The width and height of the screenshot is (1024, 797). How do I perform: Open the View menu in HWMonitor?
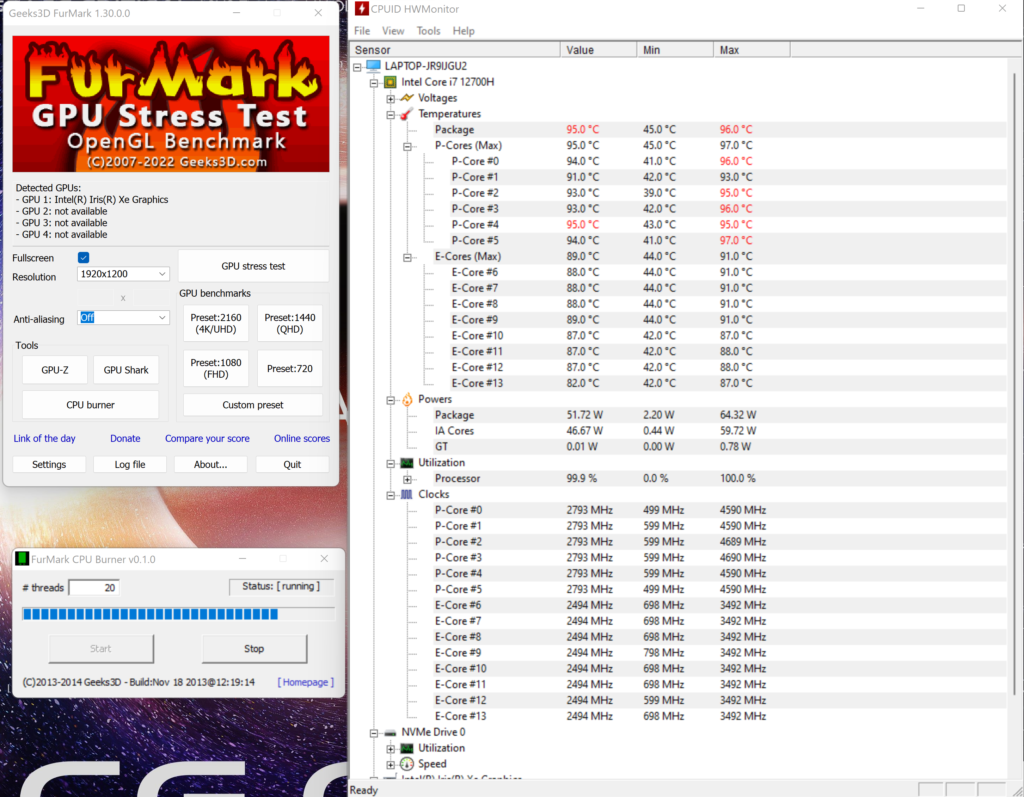coord(393,30)
